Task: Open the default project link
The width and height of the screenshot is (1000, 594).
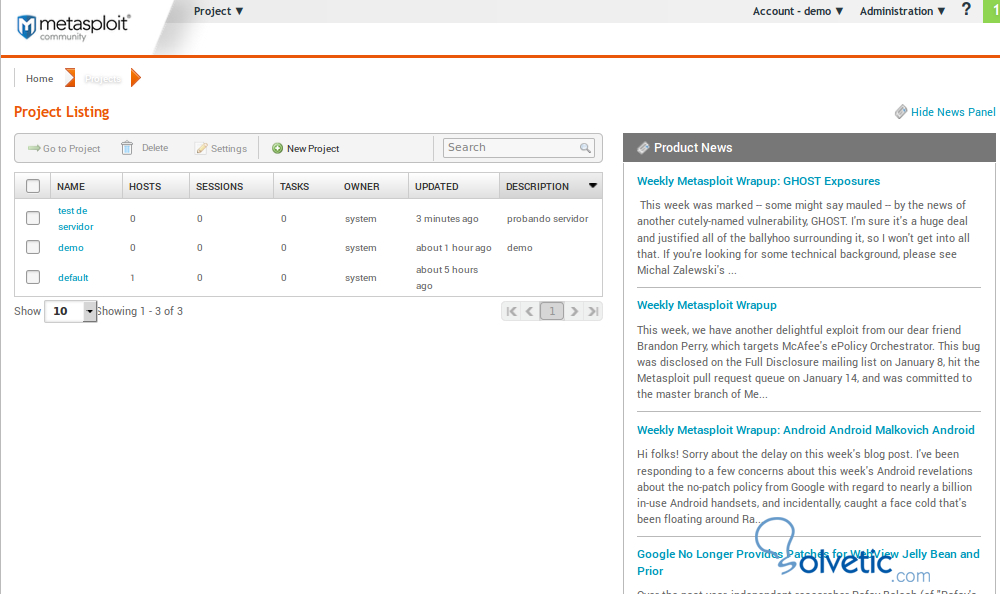Action: coord(73,278)
